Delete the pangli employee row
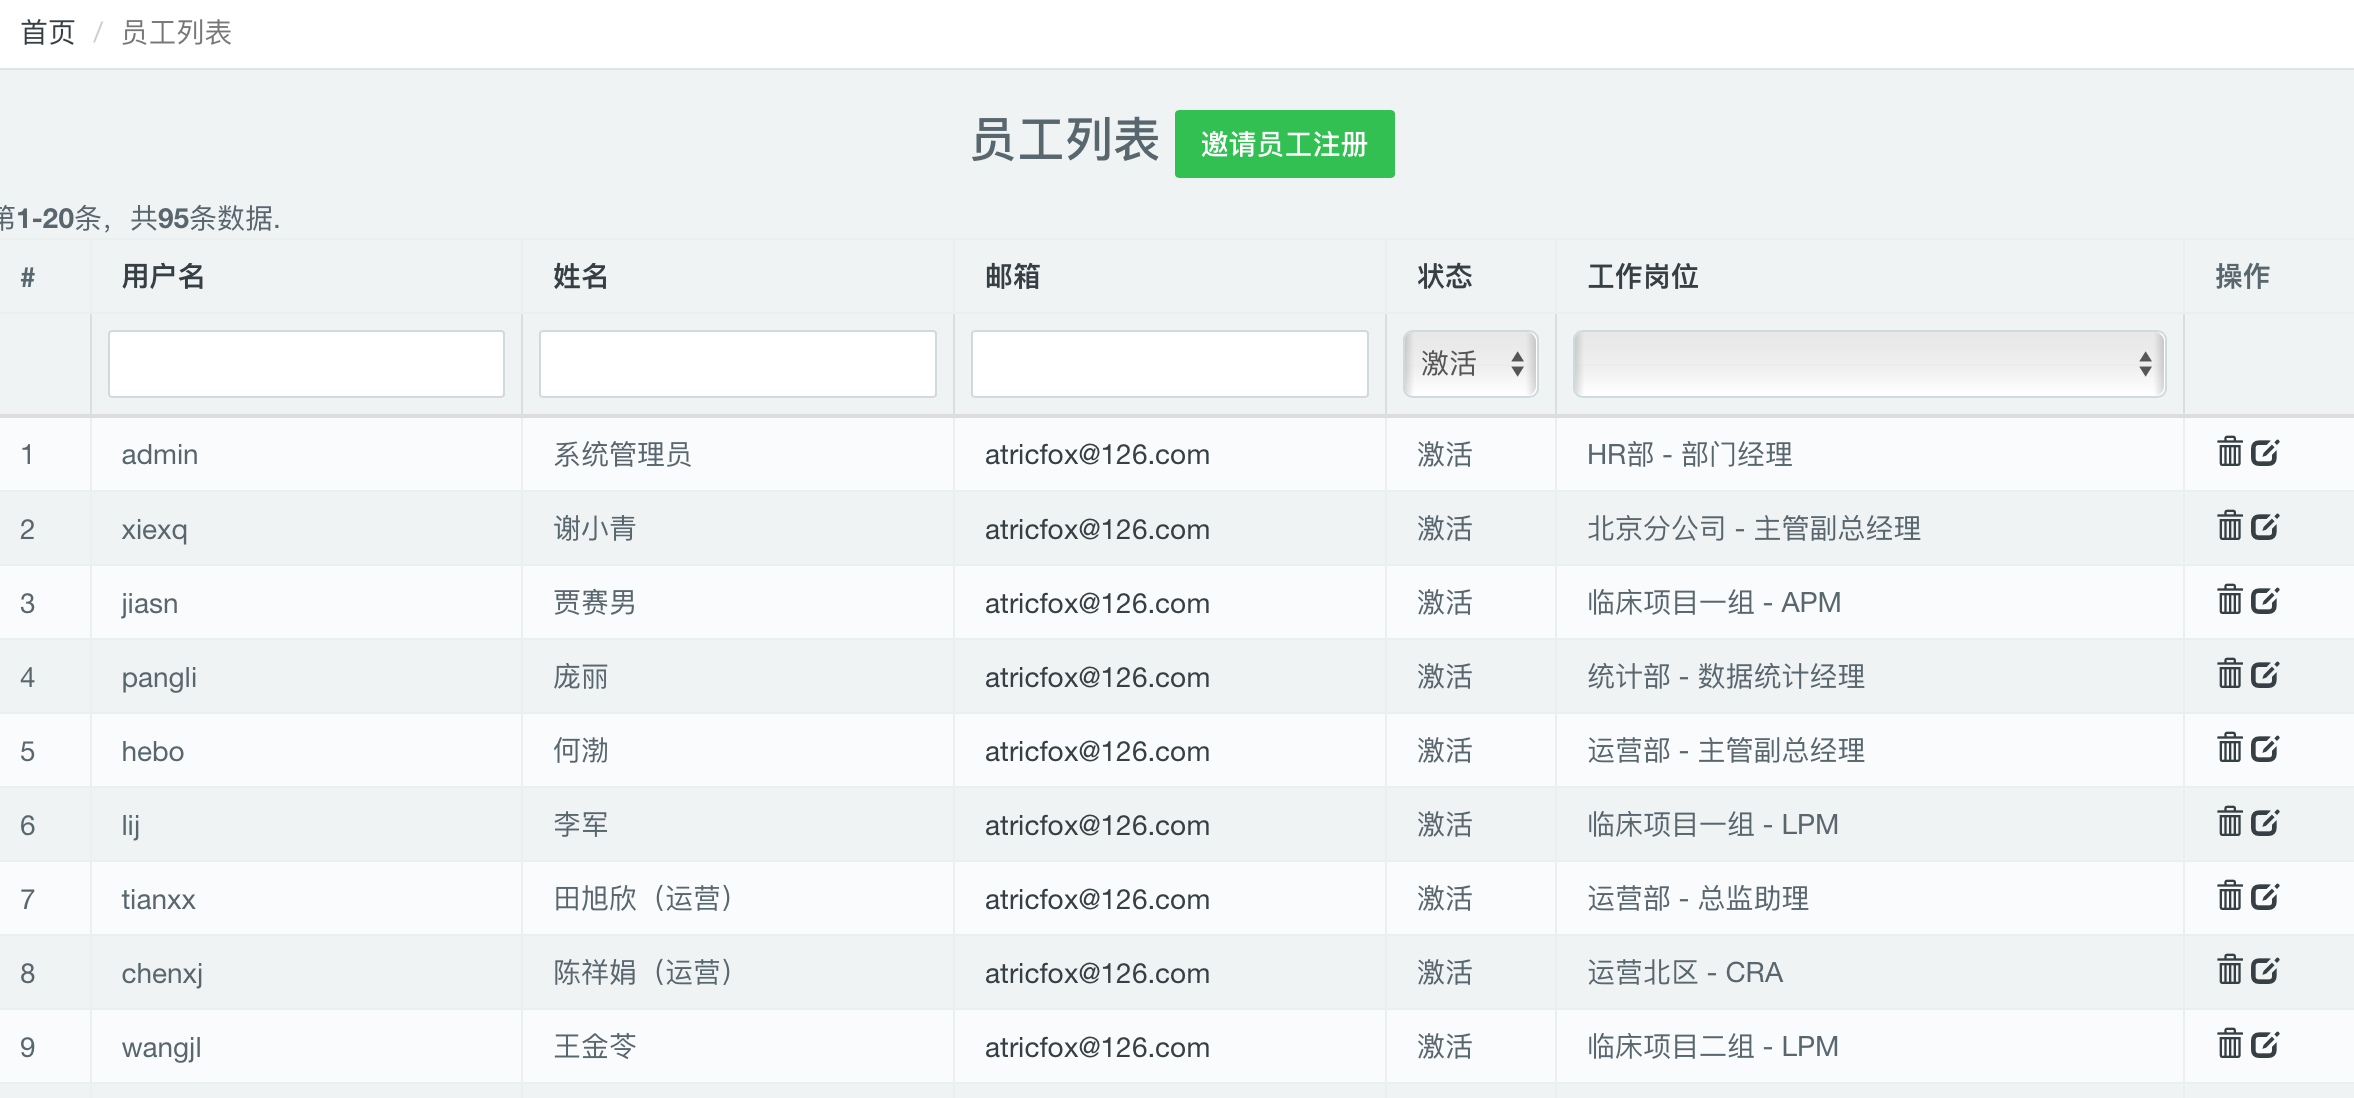Screen dimensions: 2354x1098 click(2229, 674)
